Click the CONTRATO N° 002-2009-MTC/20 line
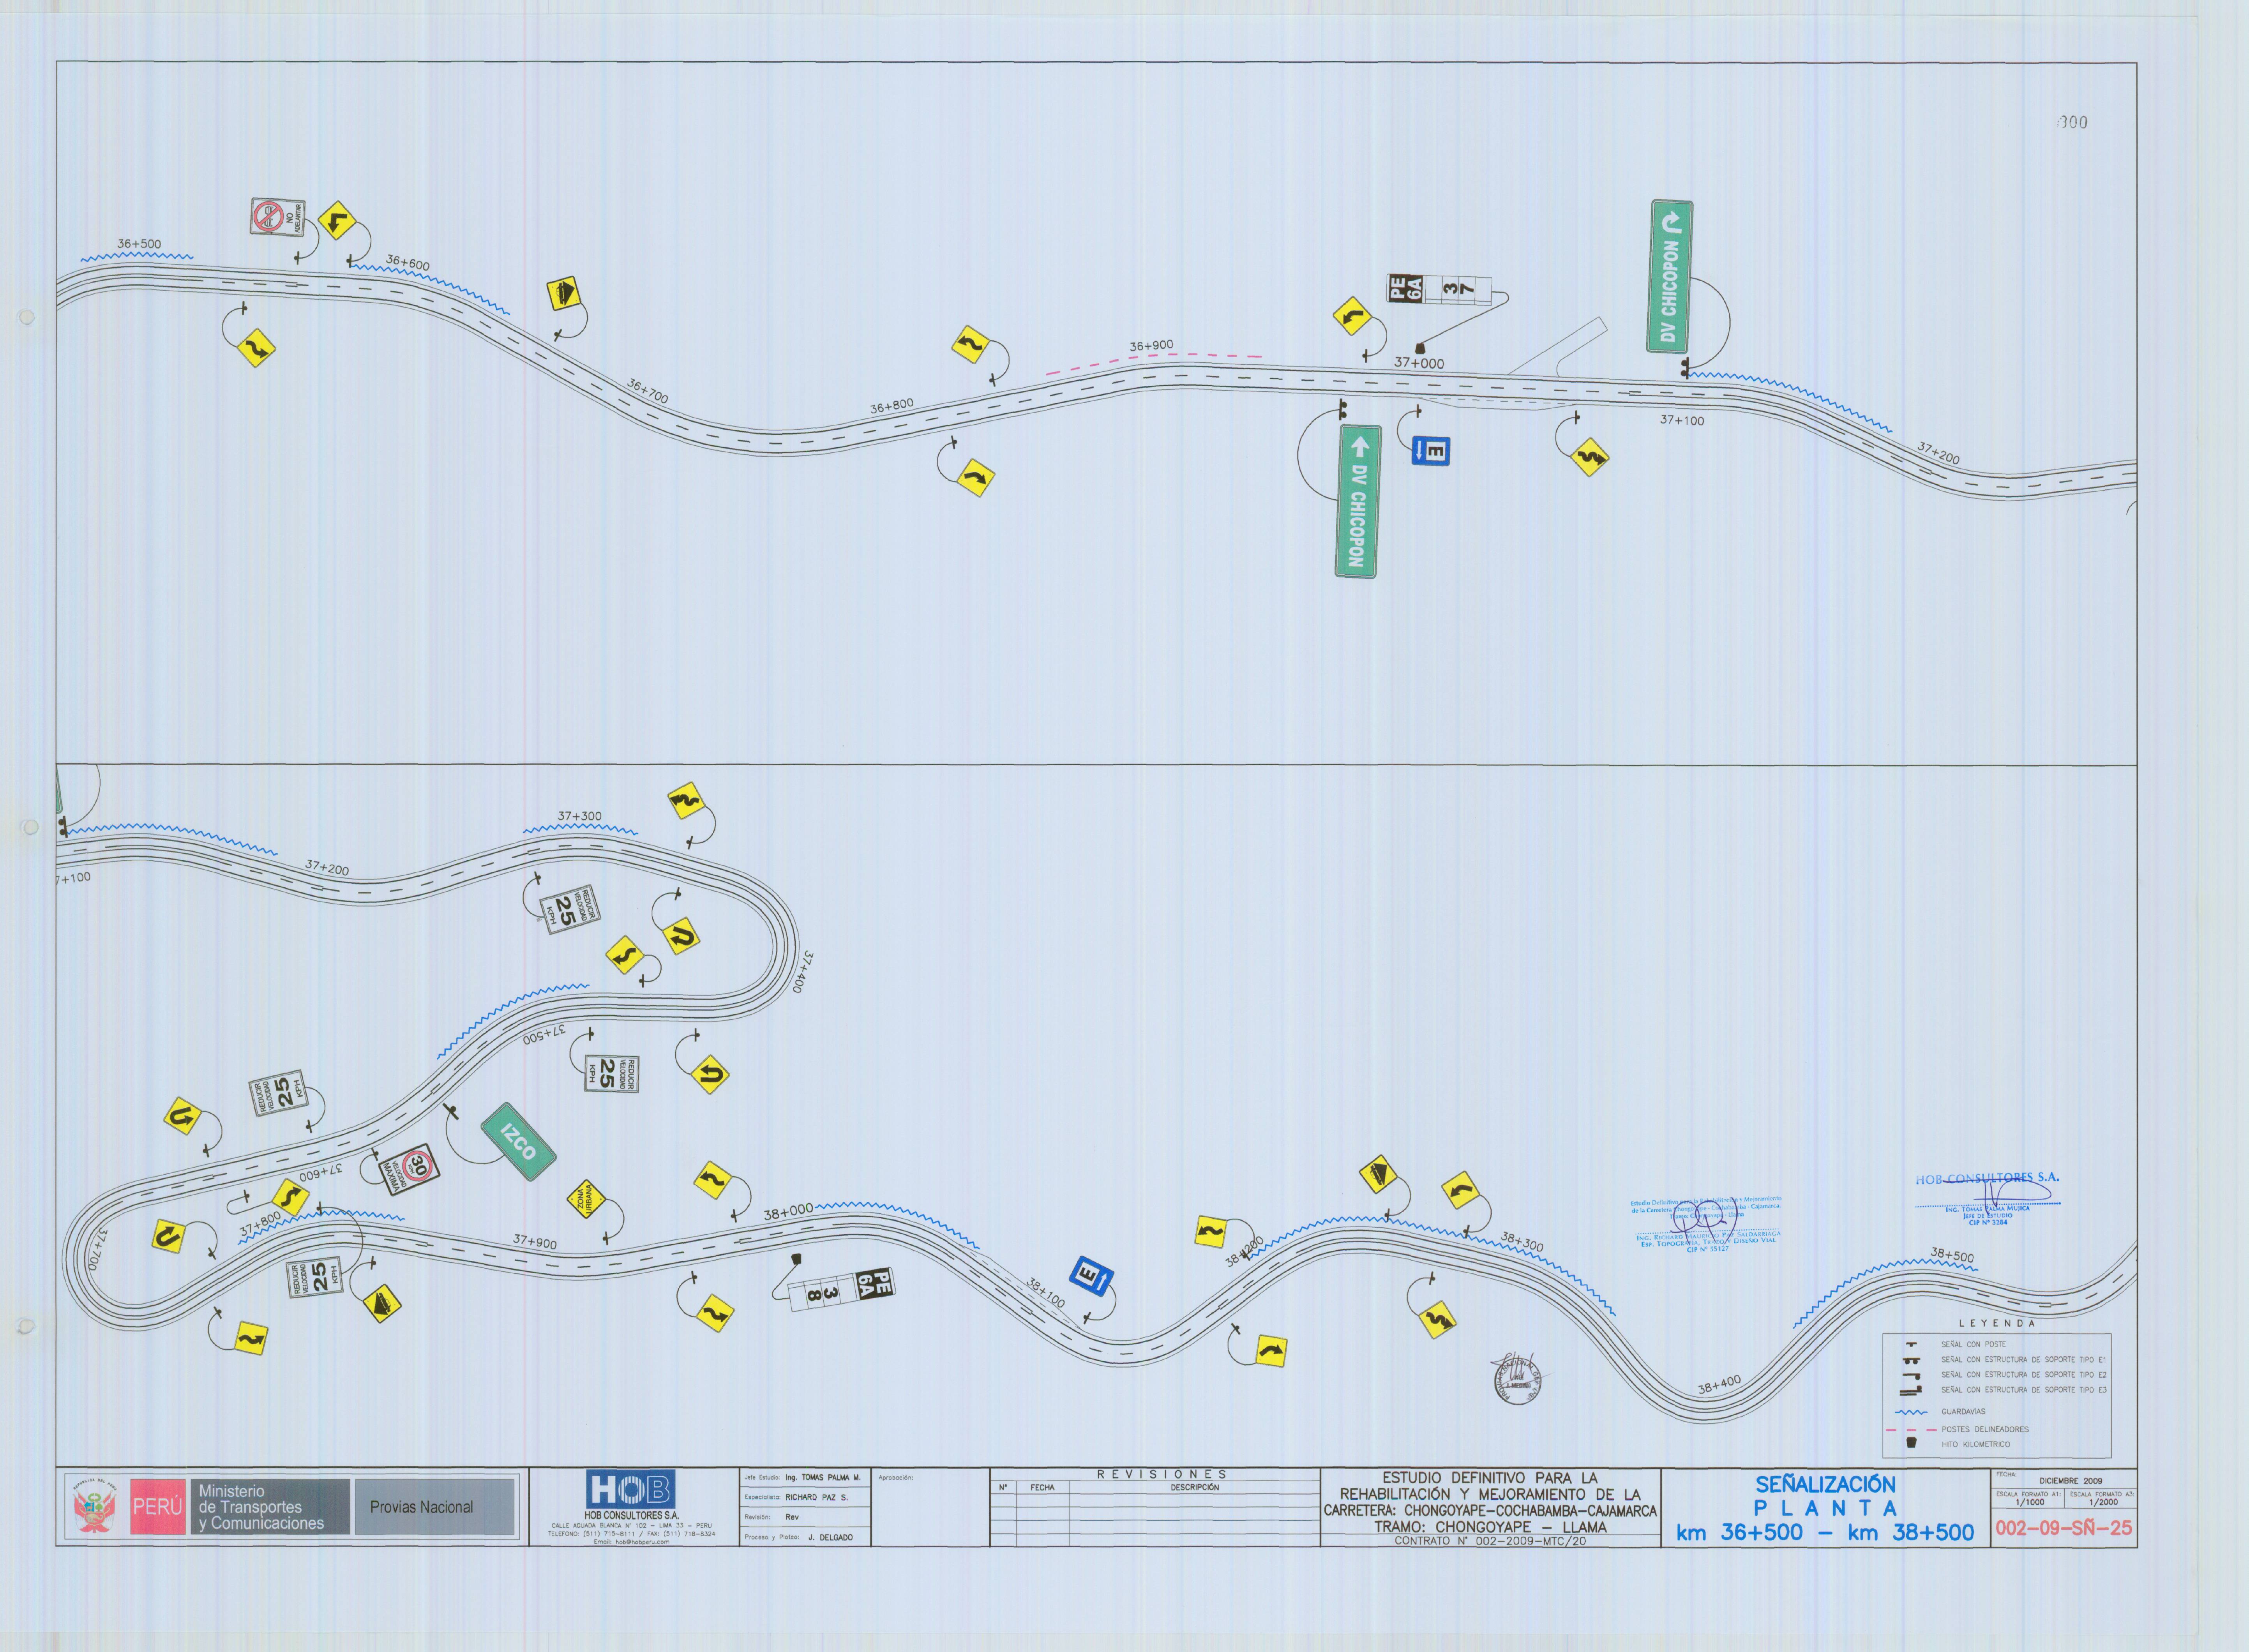 [1490, 1541]
